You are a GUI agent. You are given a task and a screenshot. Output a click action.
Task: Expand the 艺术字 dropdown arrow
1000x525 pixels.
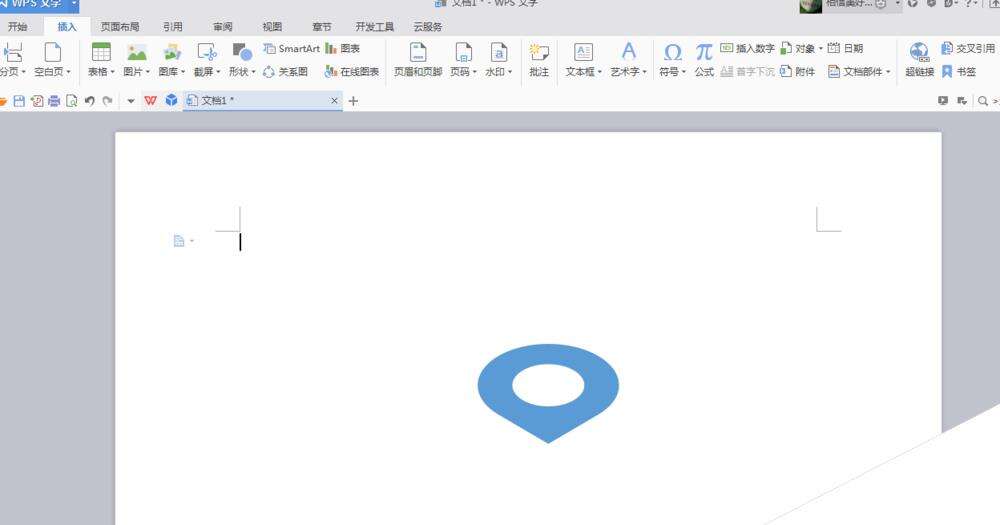(x=644, y=72)
